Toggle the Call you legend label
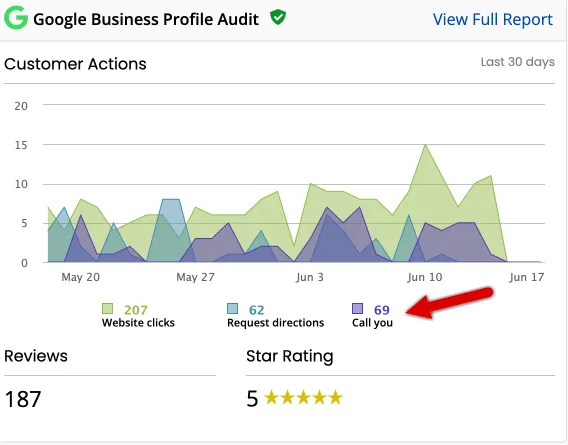The image size is (568, 445). tap(372, 323)
